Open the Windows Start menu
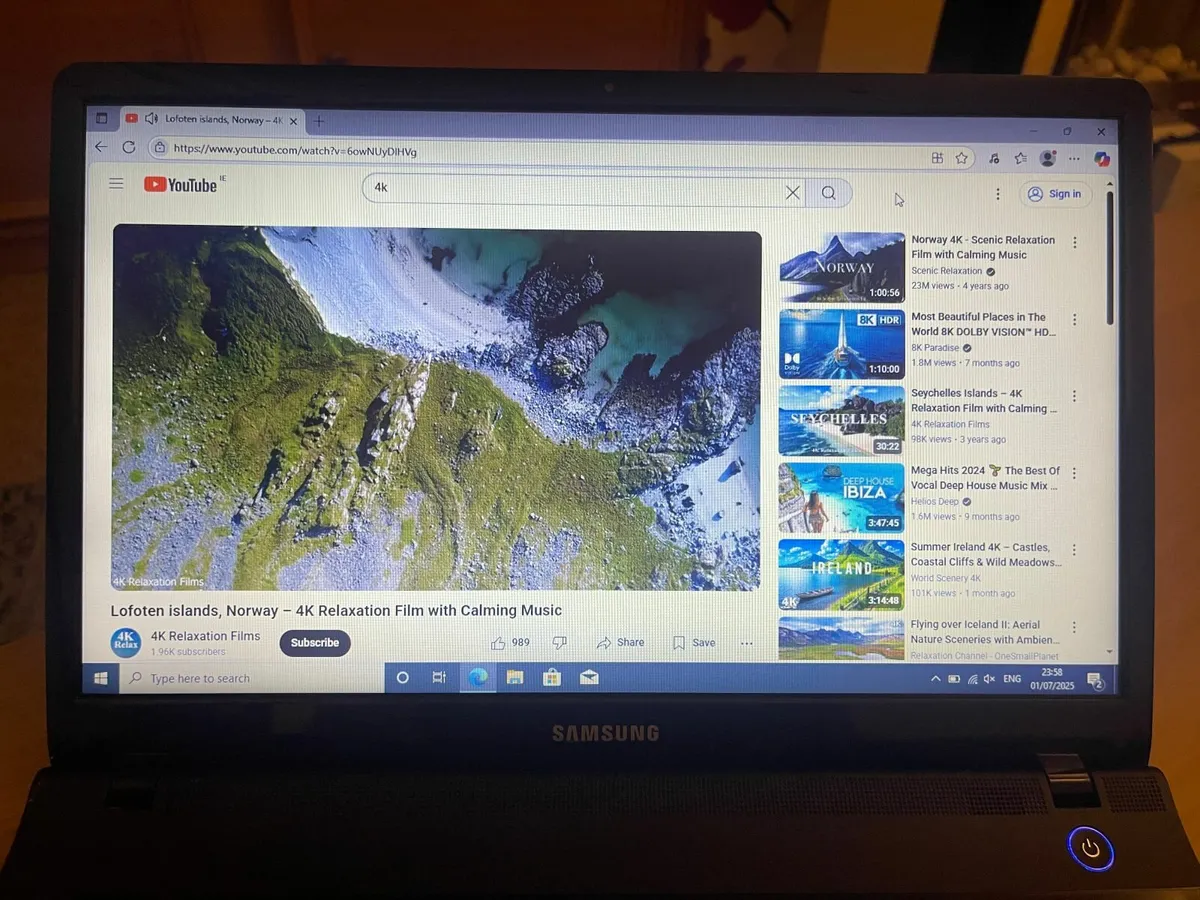The height and width of the screenshot is (900, 1200). point(101,678)
